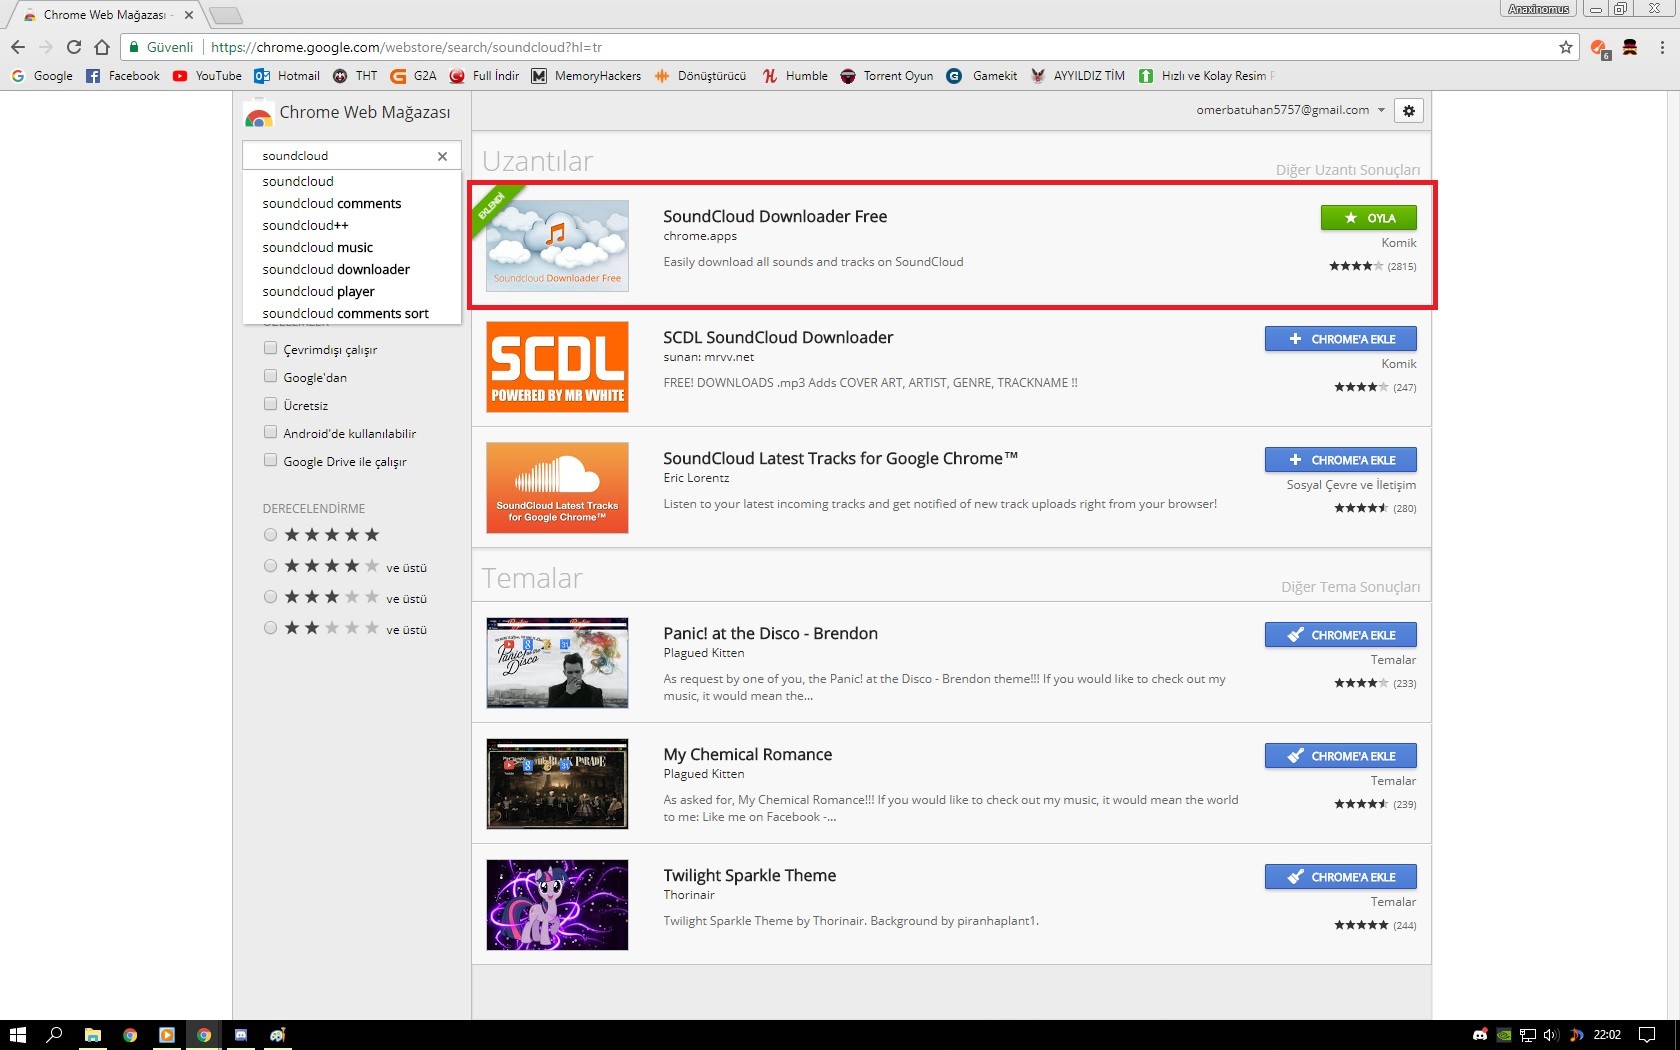This screenshot has width=1680, height=1050.
Task: Choose the soundcloud music suggestion
Action: [x=352, y=247]
